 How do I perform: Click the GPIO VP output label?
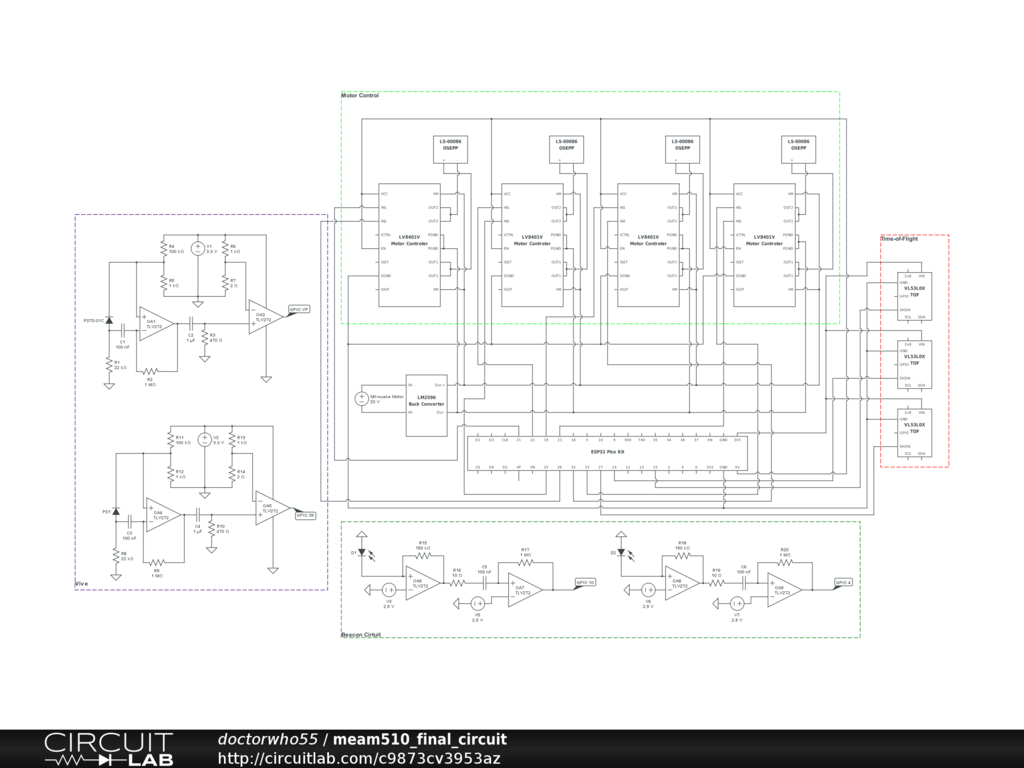coord(299,310)
